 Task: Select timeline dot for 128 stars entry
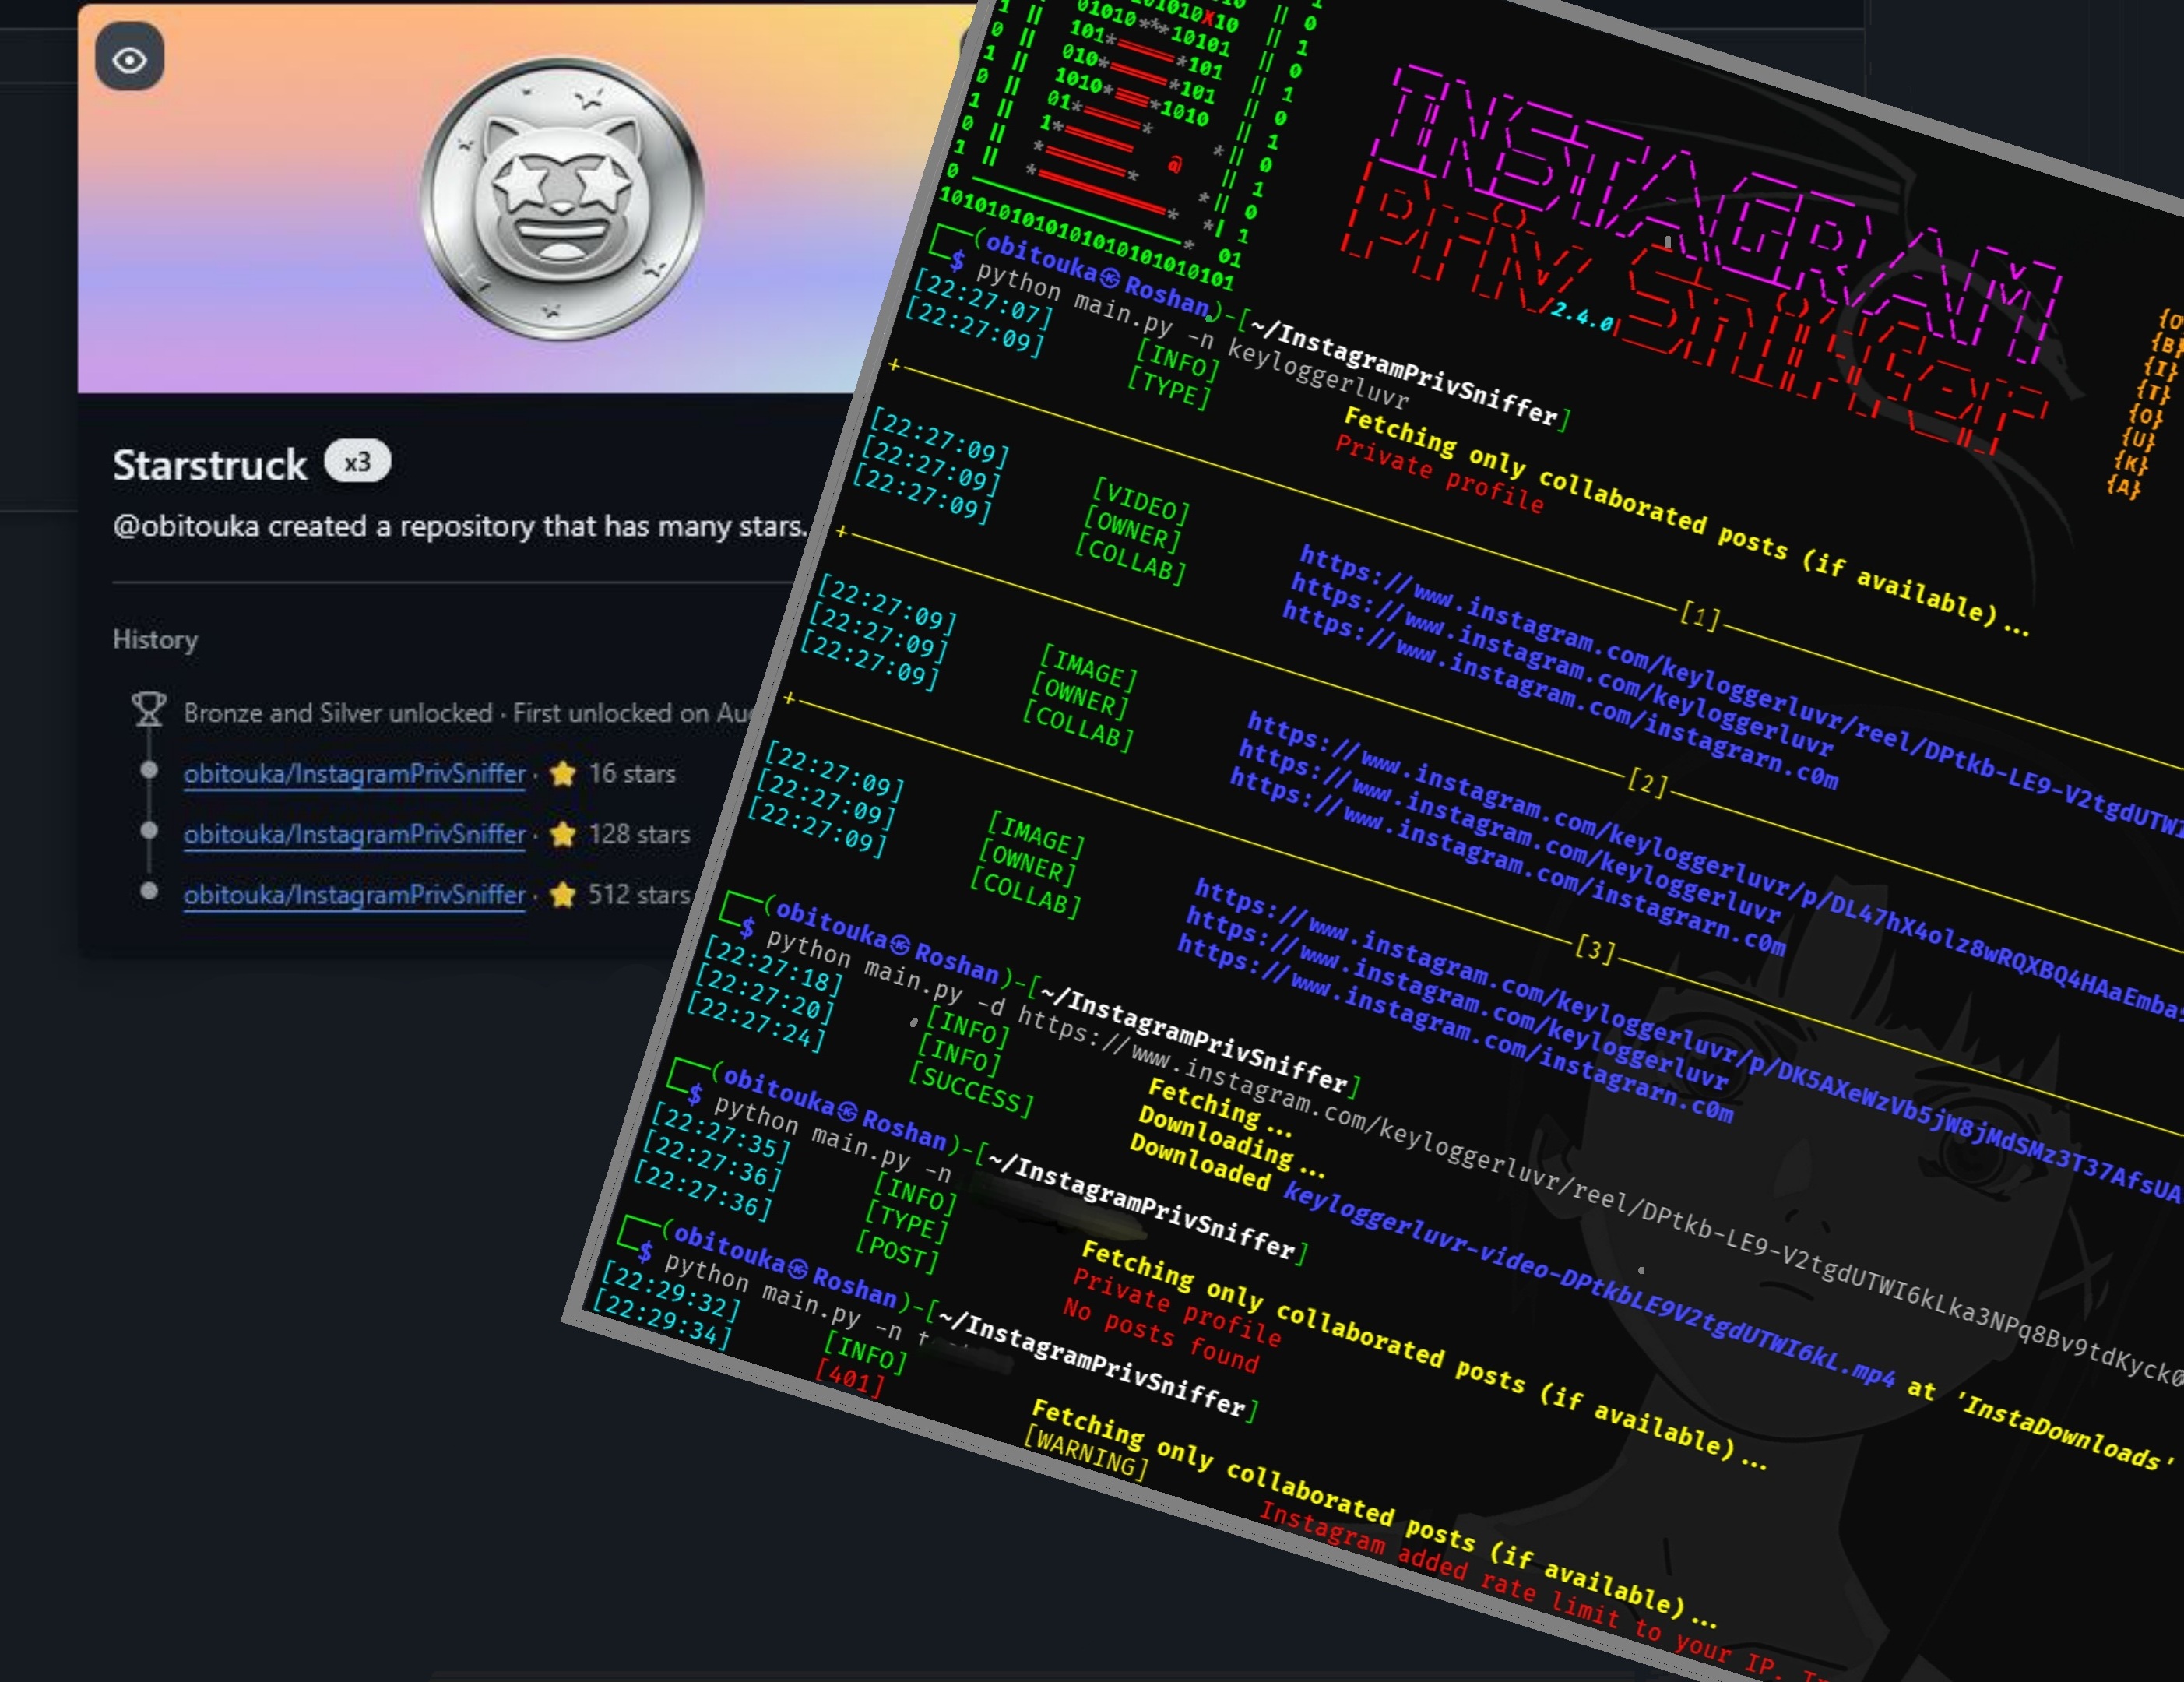coord(149,830)
